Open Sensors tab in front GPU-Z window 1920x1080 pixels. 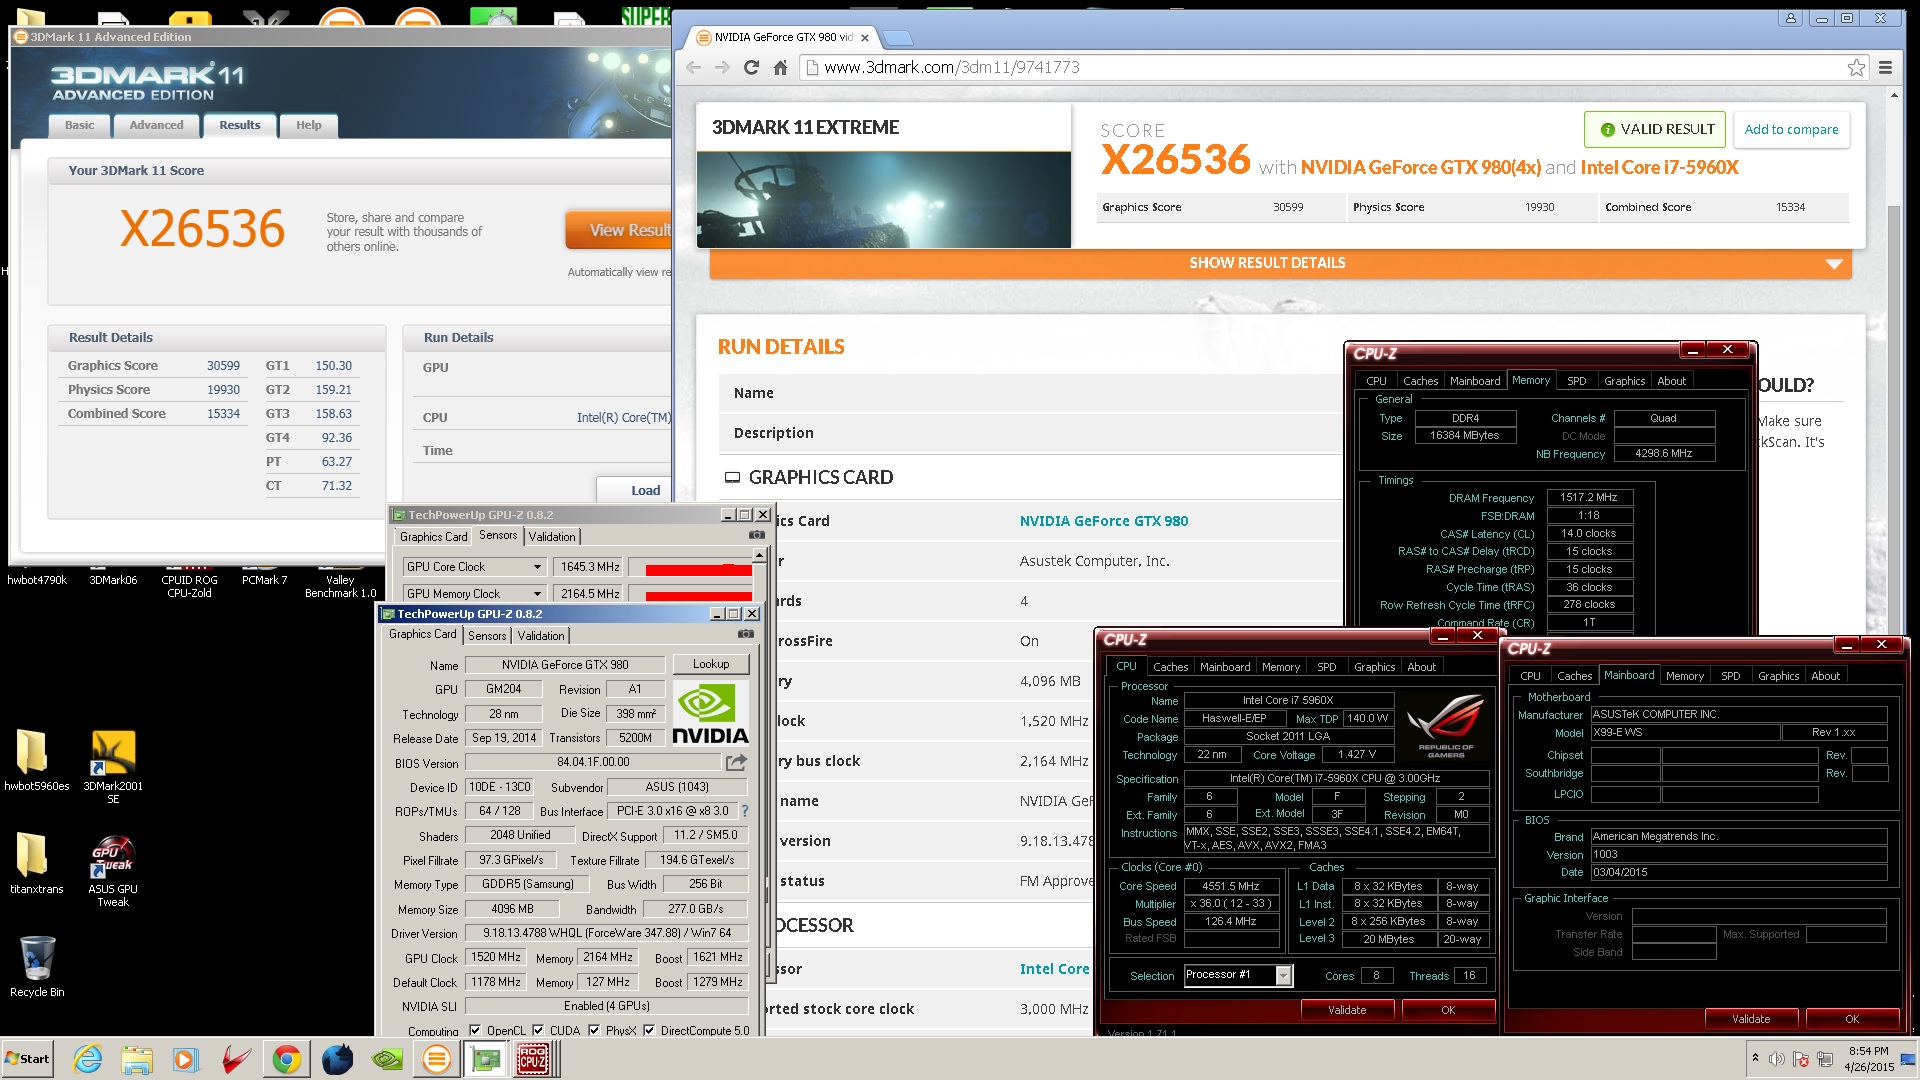point(487,636)
